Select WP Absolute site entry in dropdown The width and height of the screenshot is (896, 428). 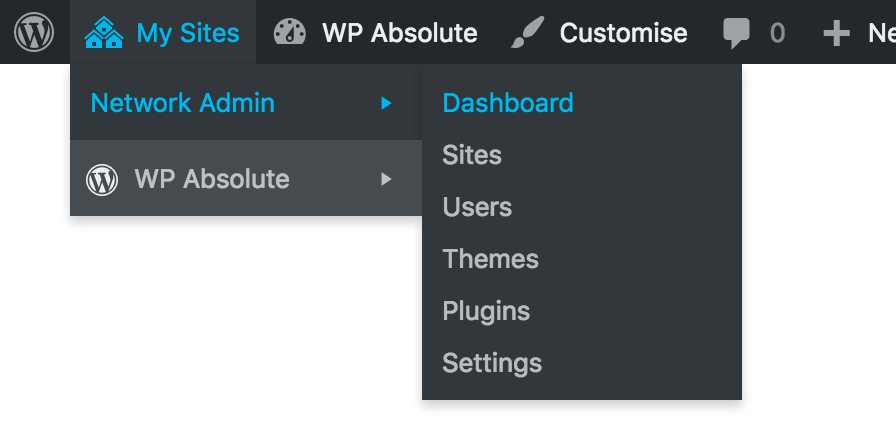point(246,178)
